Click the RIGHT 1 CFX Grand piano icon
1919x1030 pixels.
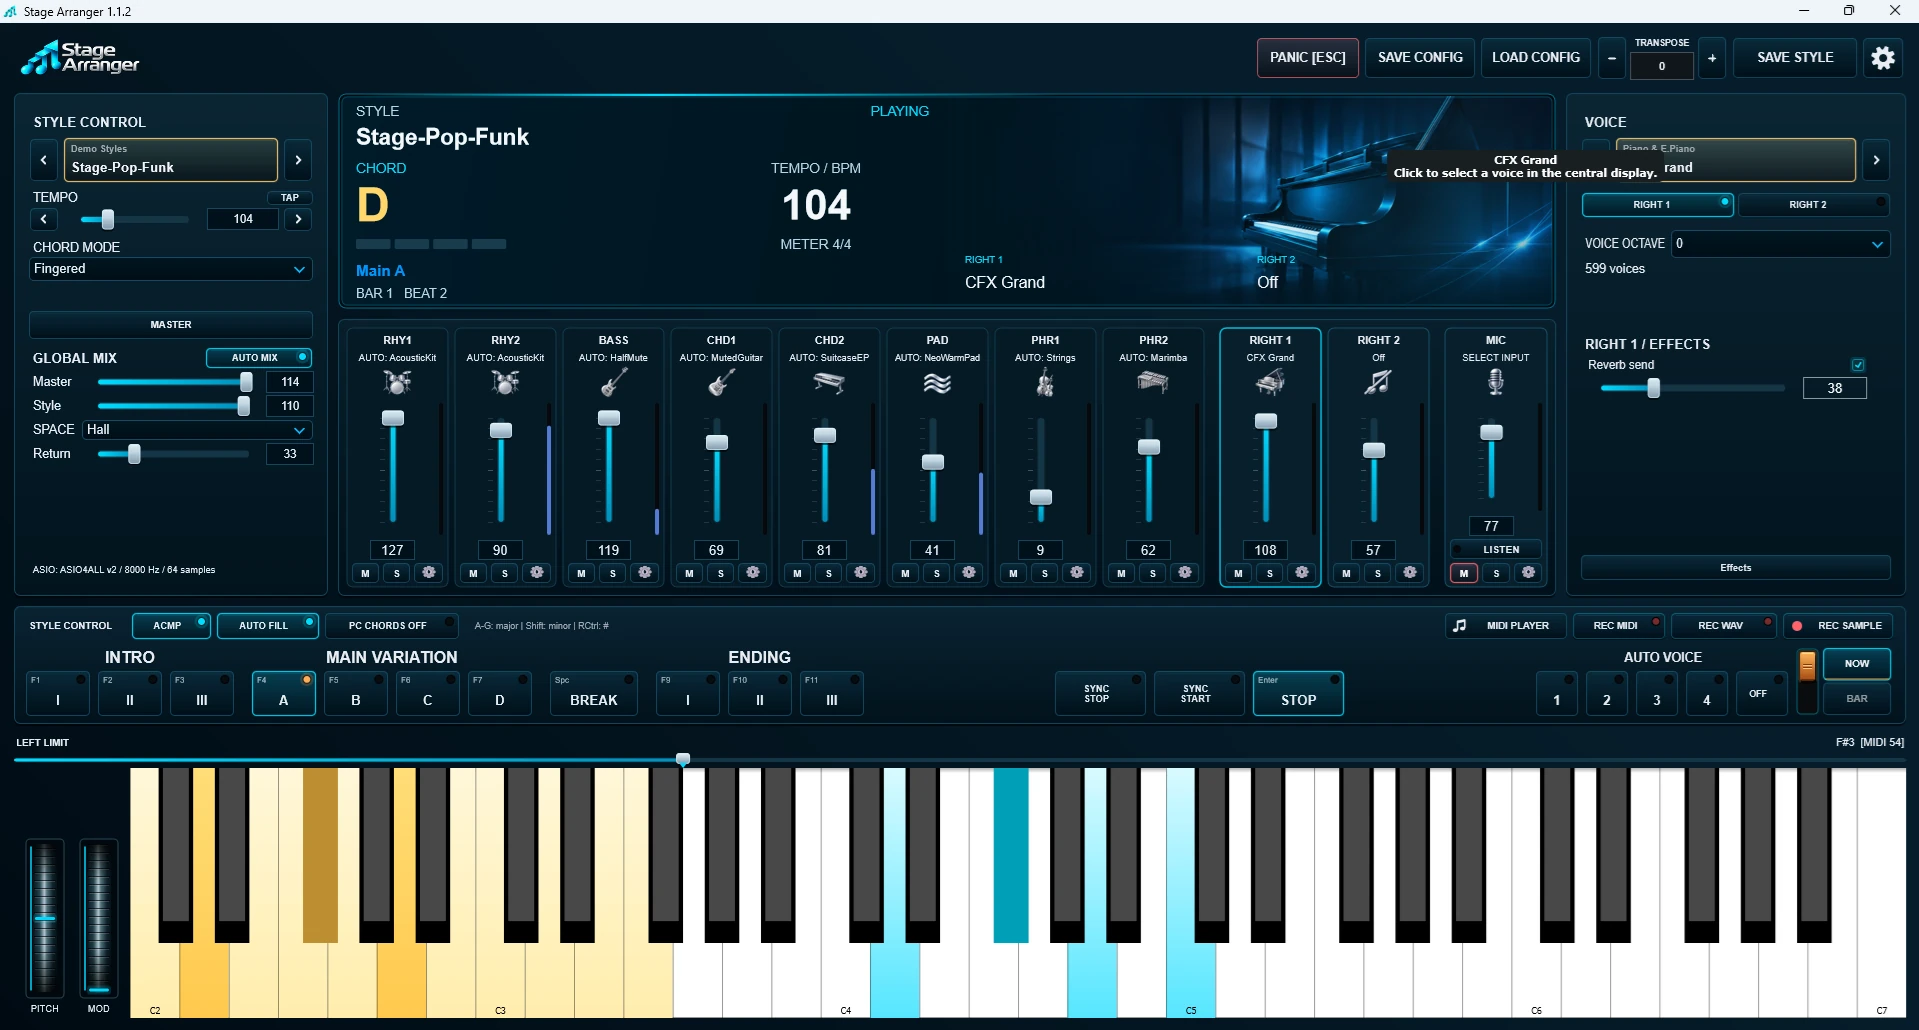point(1270,382)
